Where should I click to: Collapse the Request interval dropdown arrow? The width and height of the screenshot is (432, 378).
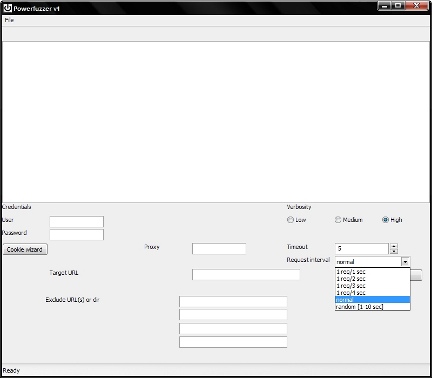click(x=405, y=262)
